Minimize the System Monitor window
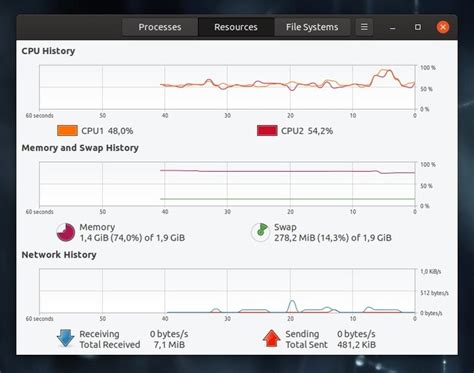 click(392, 27)
